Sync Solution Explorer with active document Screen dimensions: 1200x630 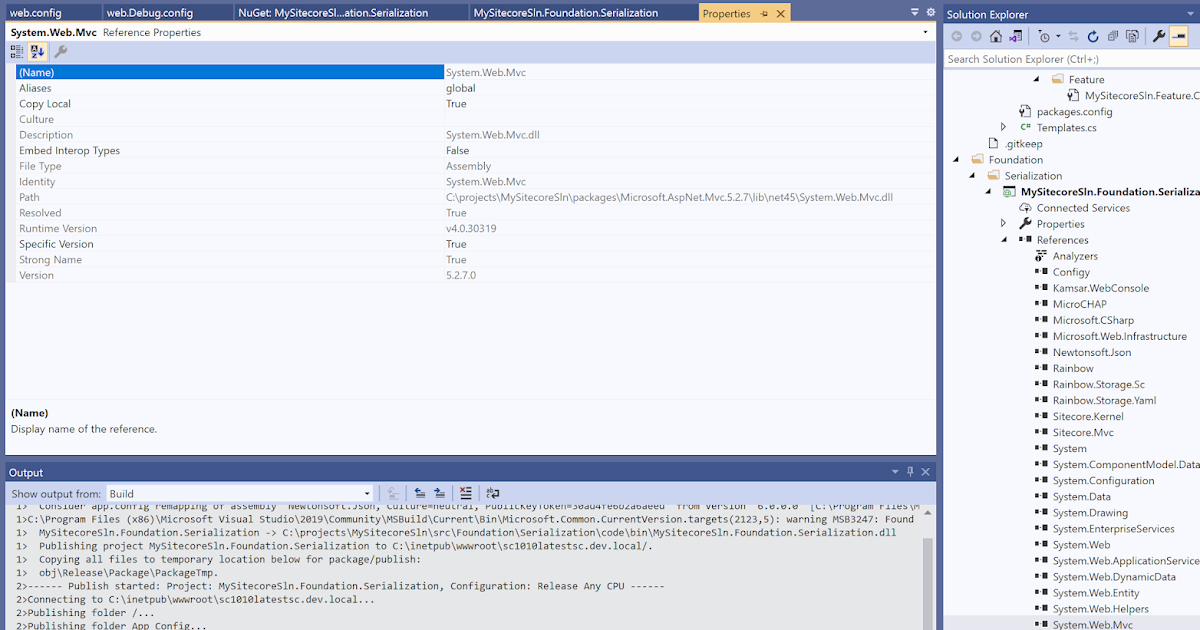(x=1073, y=36)
